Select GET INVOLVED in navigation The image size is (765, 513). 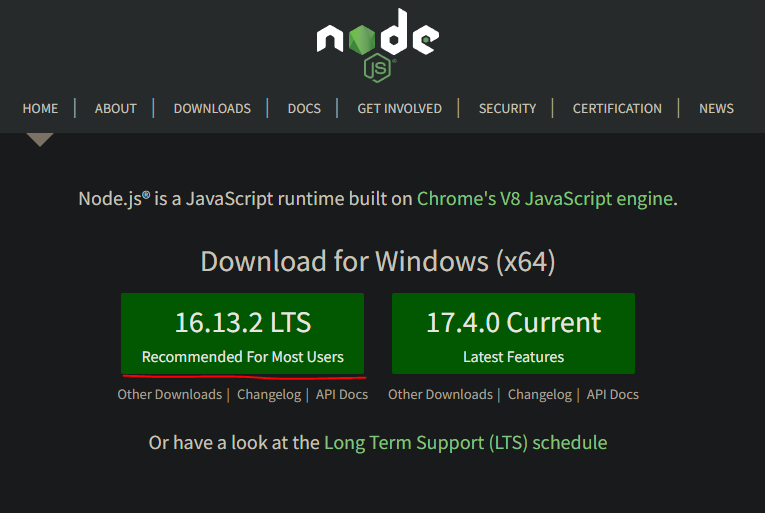tap(399, 108)
